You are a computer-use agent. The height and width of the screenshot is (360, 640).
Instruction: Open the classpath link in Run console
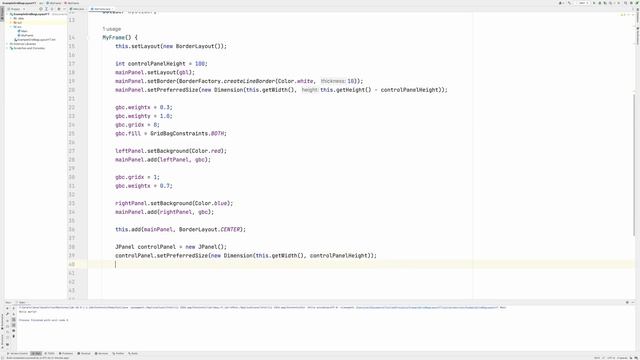click(427, 307)
